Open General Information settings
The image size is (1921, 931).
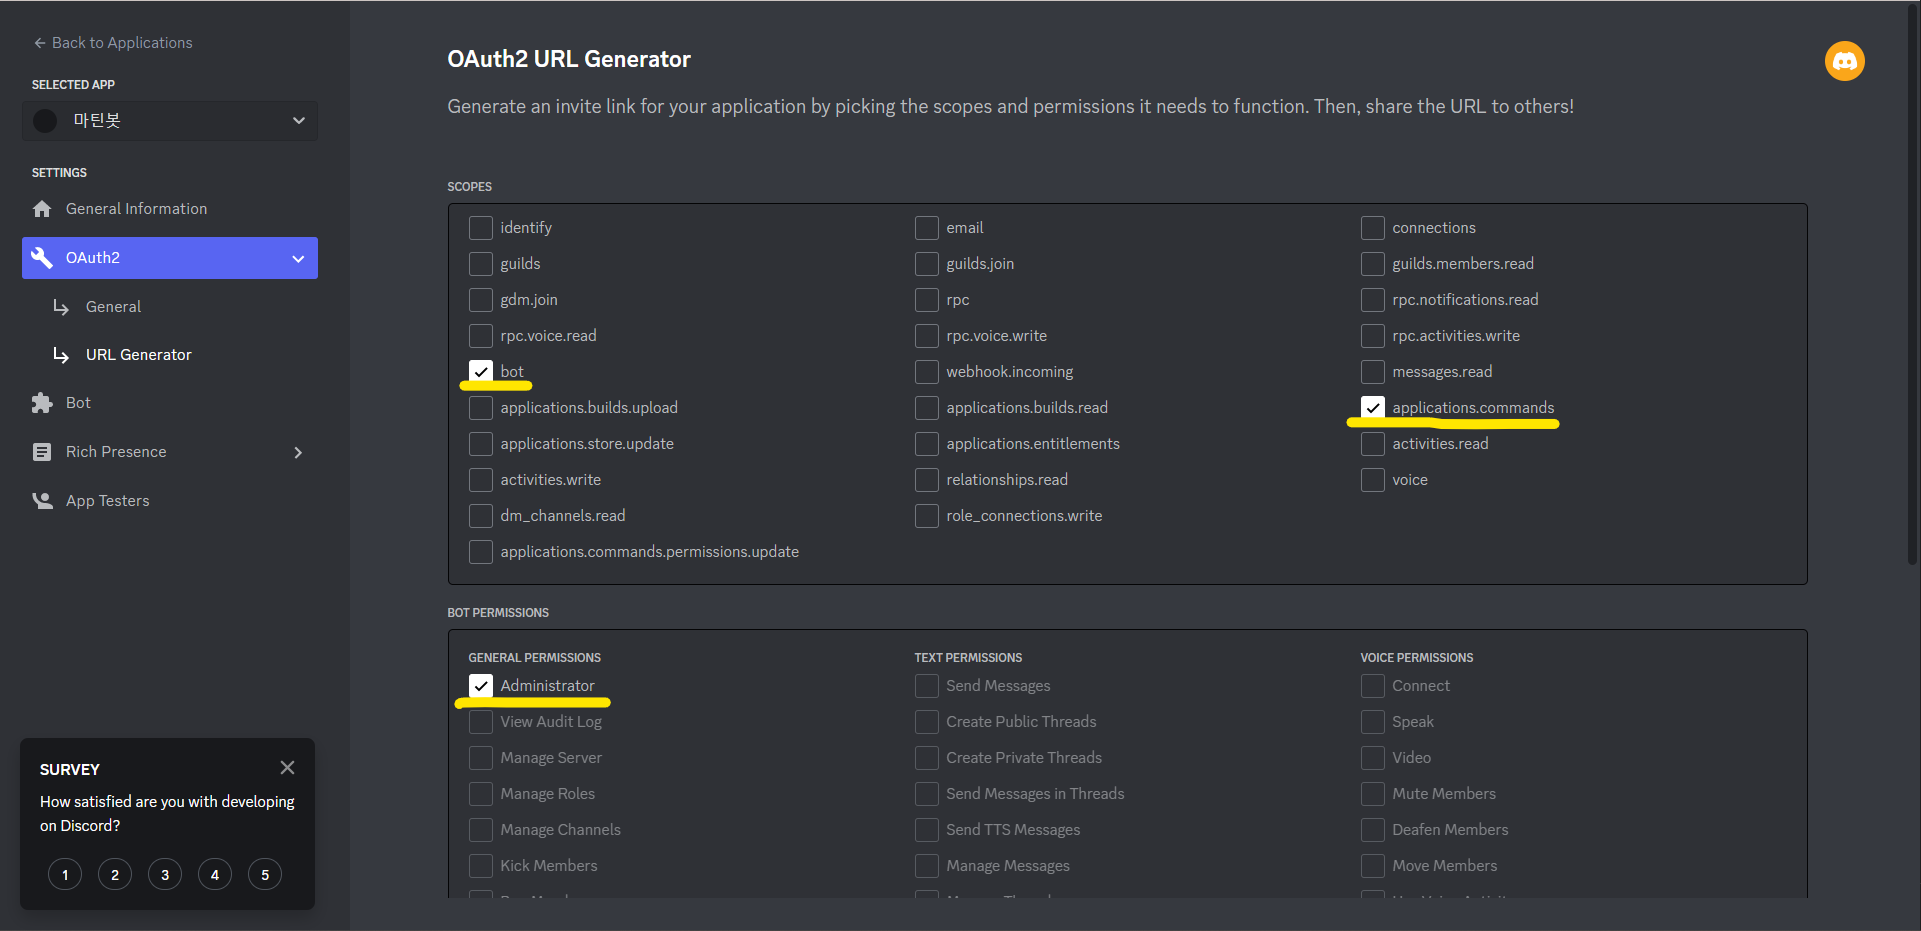click(x=170, y=209)
